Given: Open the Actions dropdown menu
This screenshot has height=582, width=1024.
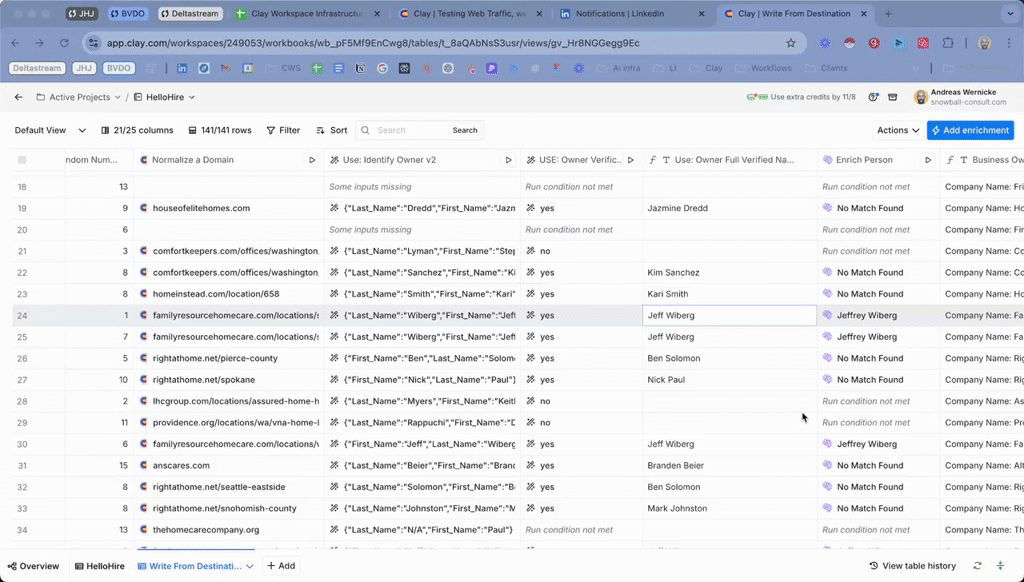Looking at the screenshot, I should 898,130.
